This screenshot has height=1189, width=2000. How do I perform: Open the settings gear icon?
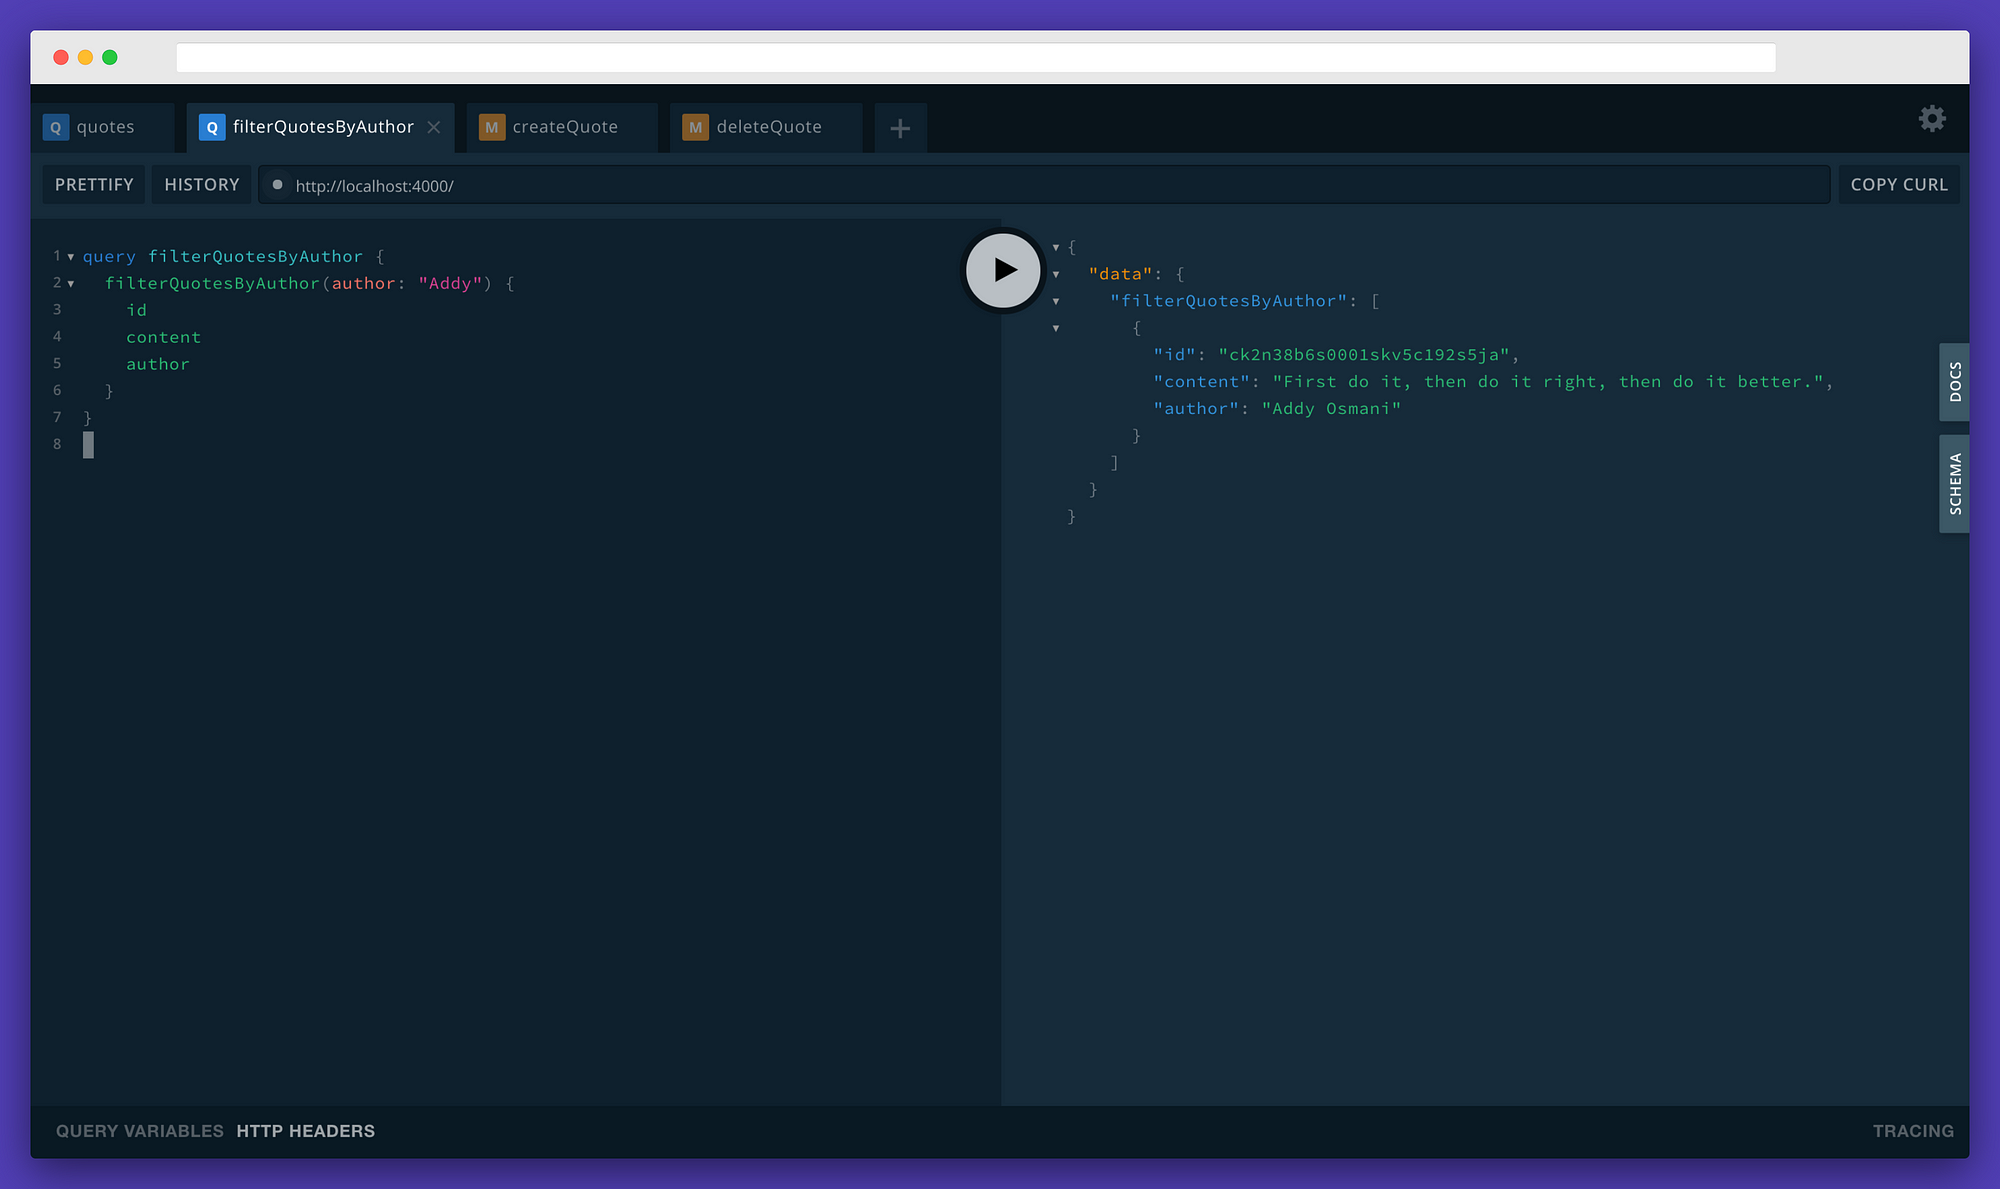[1932, 118]
